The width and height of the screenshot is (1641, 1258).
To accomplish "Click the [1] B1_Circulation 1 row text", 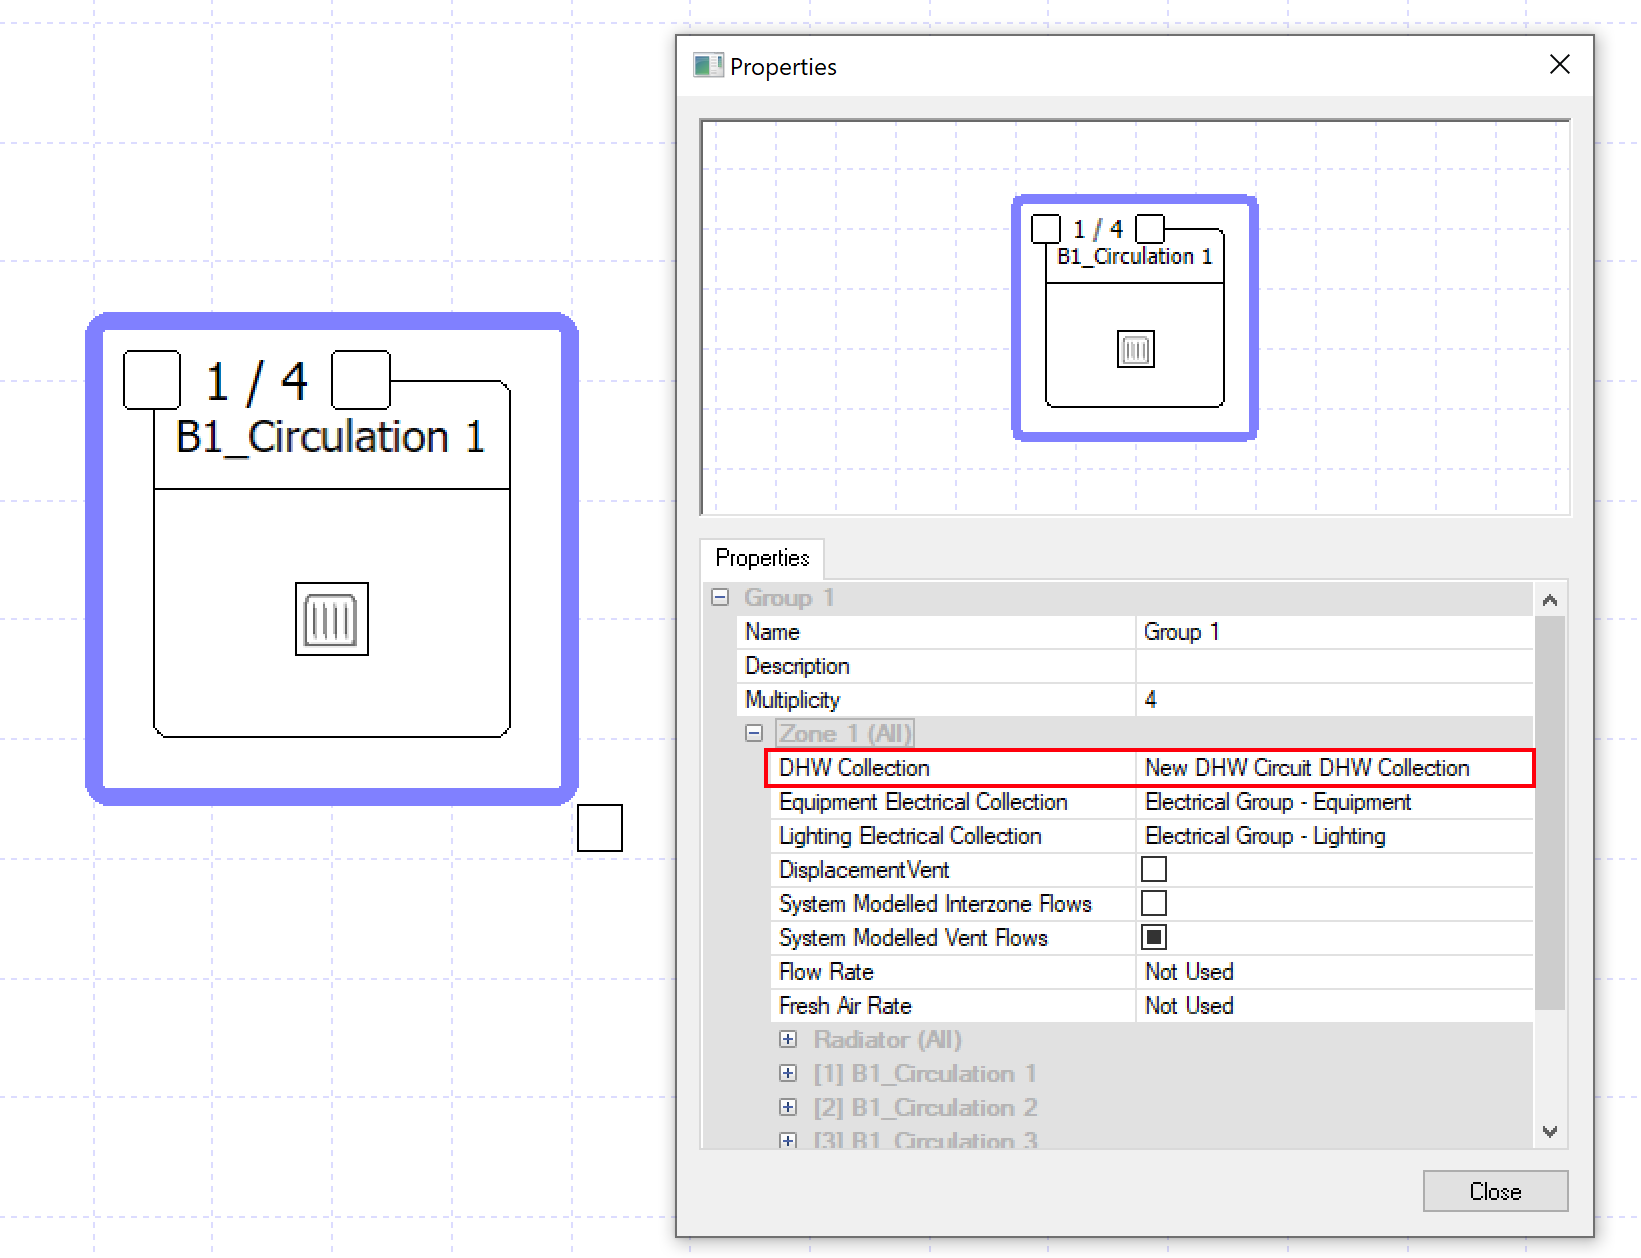I will [x=924, y=1074].
